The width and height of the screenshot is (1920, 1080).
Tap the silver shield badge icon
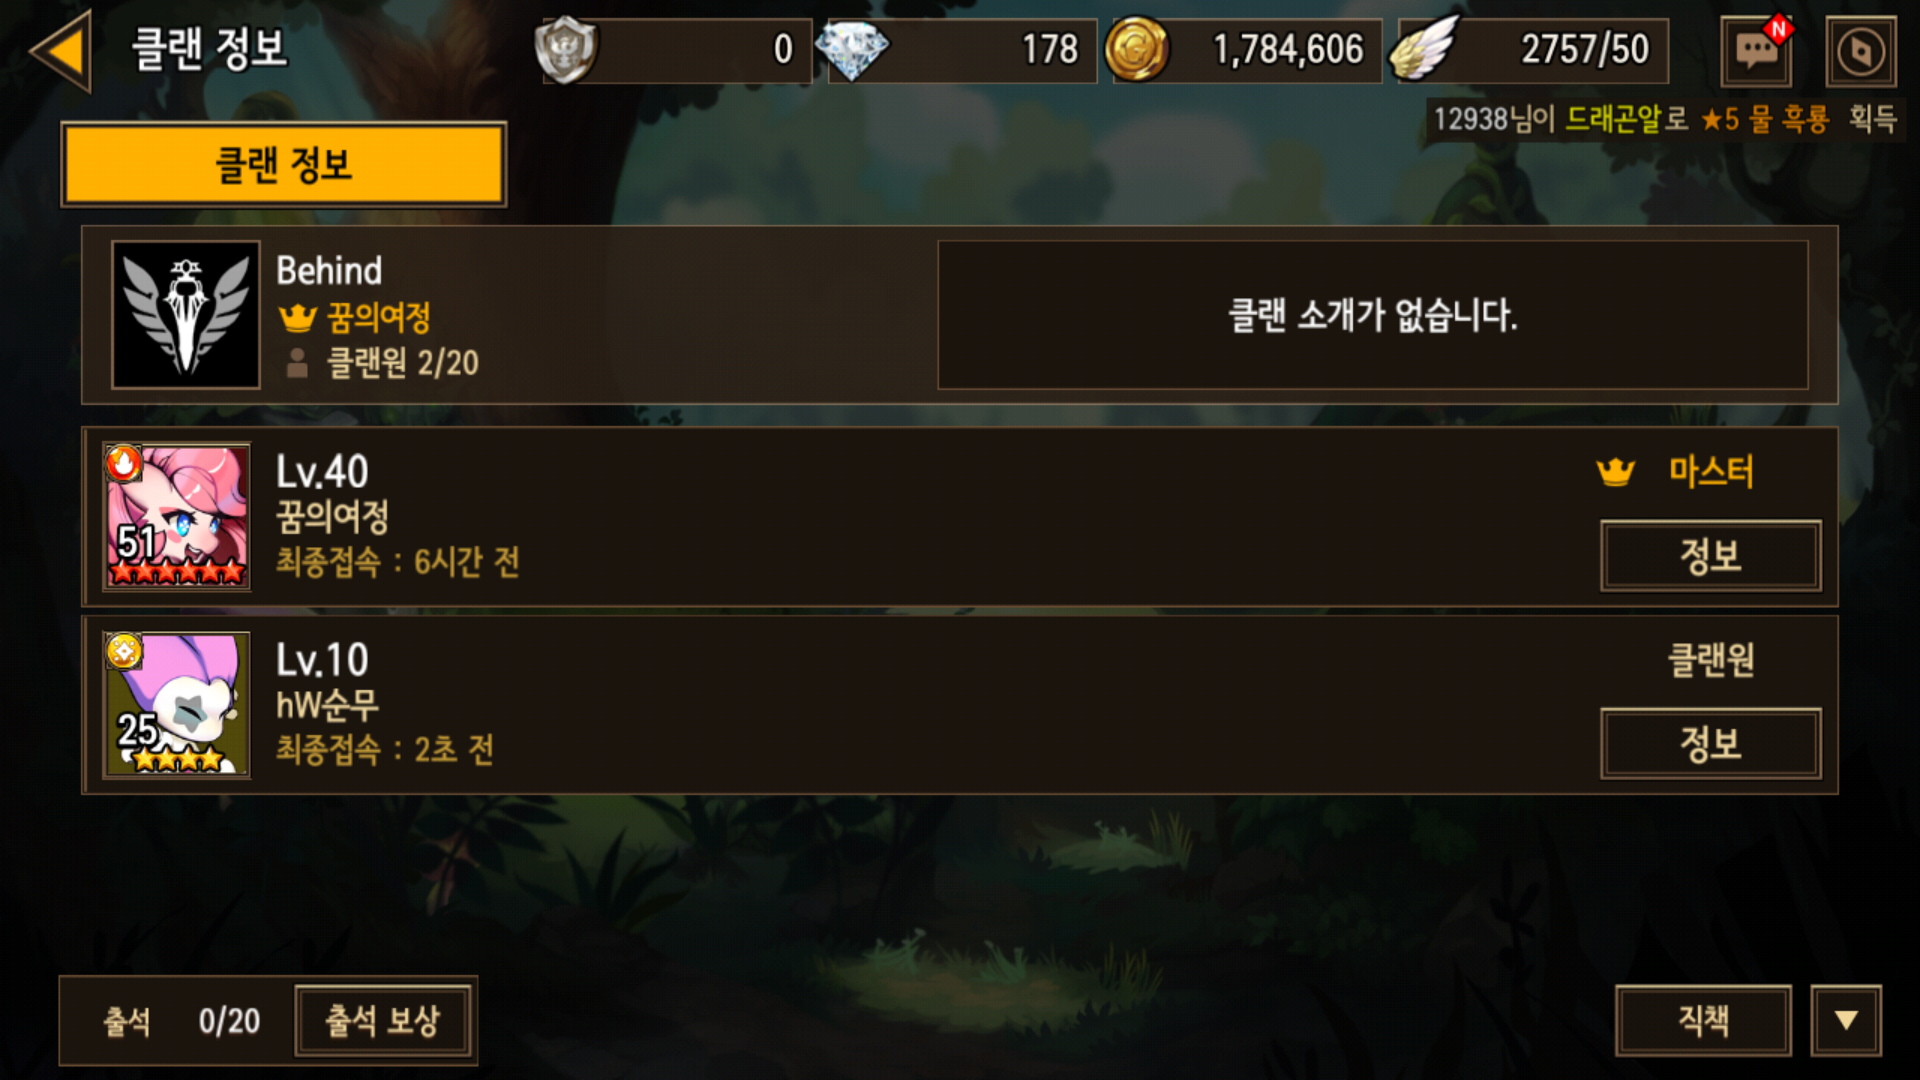[x=565, y=49]
